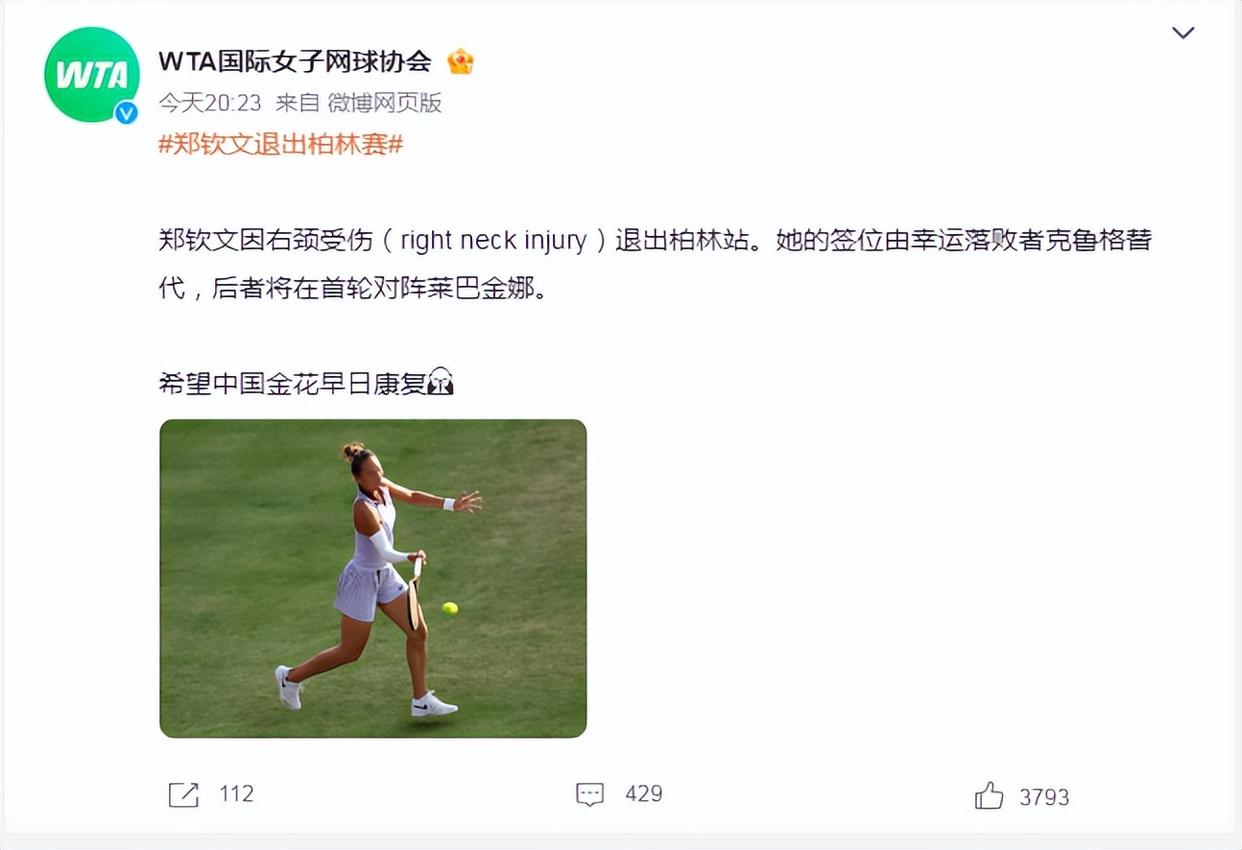Open WTA国际女子网球协会 account name
The width and height of the screenshot is (1242, 850).
(295, 62)
